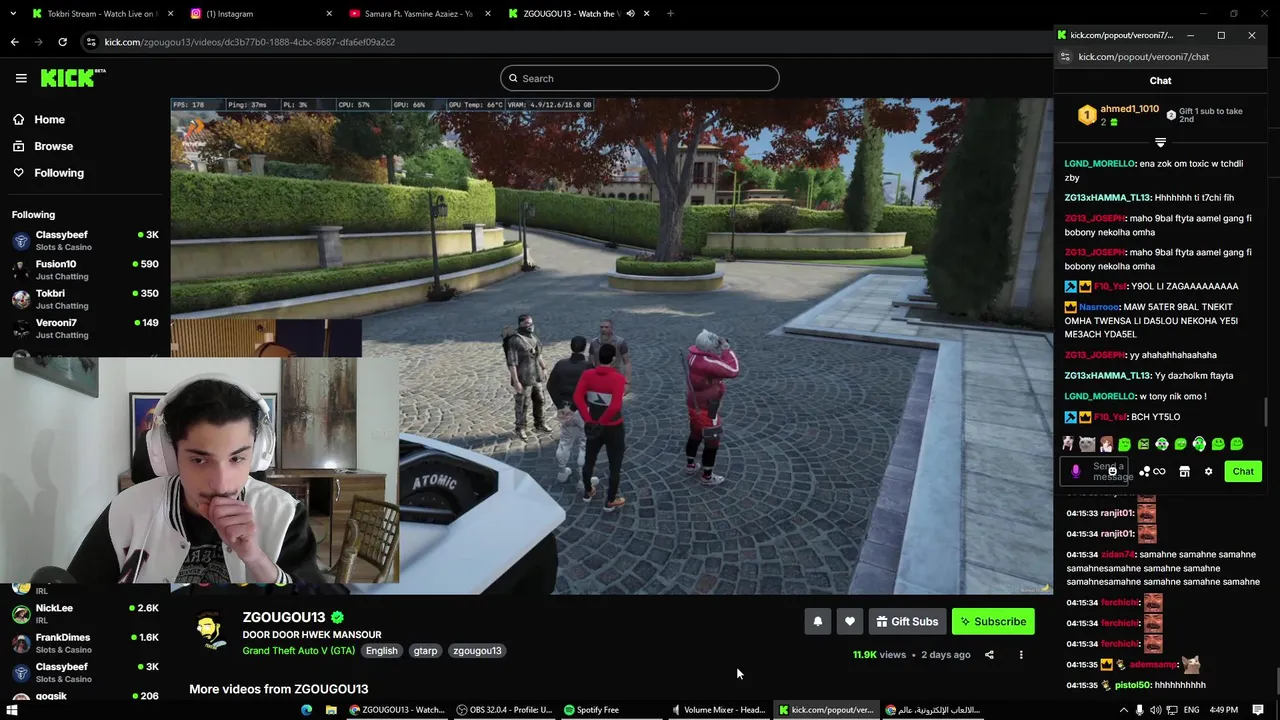Click the site info icon in popout chat window
The width and height of the screenshot is (1280, 720).
pos(1066,57)
